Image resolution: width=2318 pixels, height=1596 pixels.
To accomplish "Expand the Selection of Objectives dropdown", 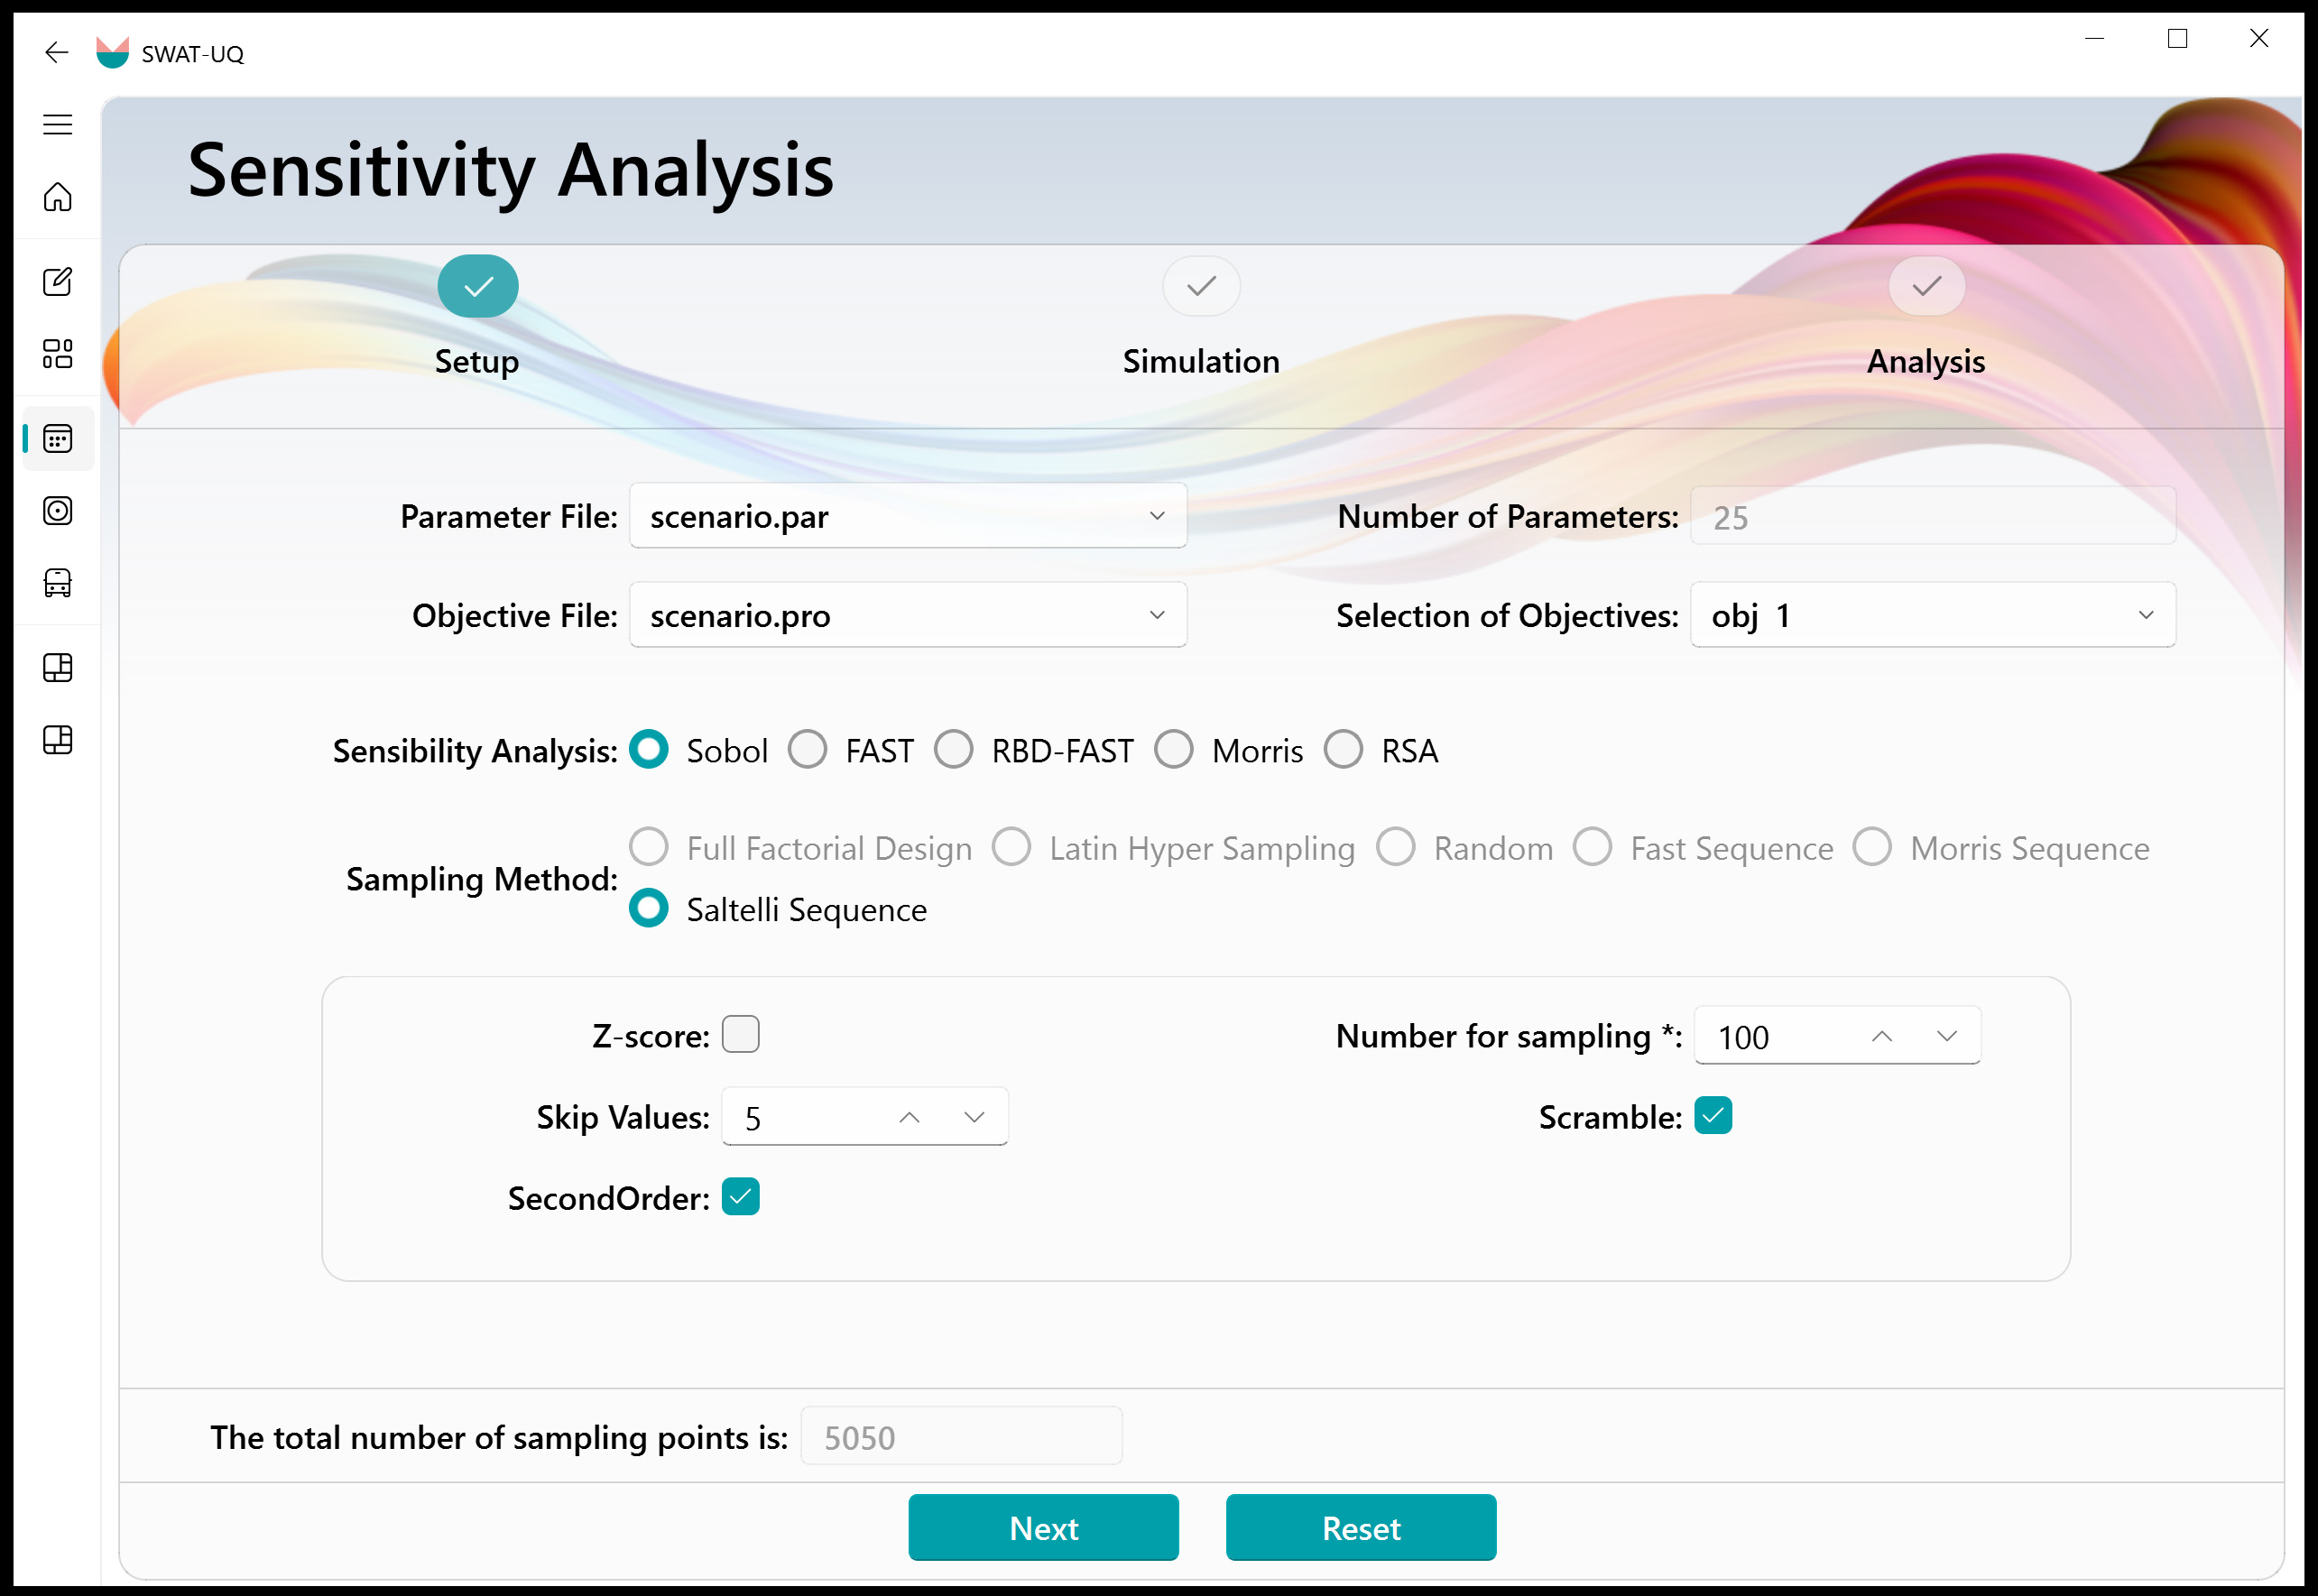I will click(1932, 615).
